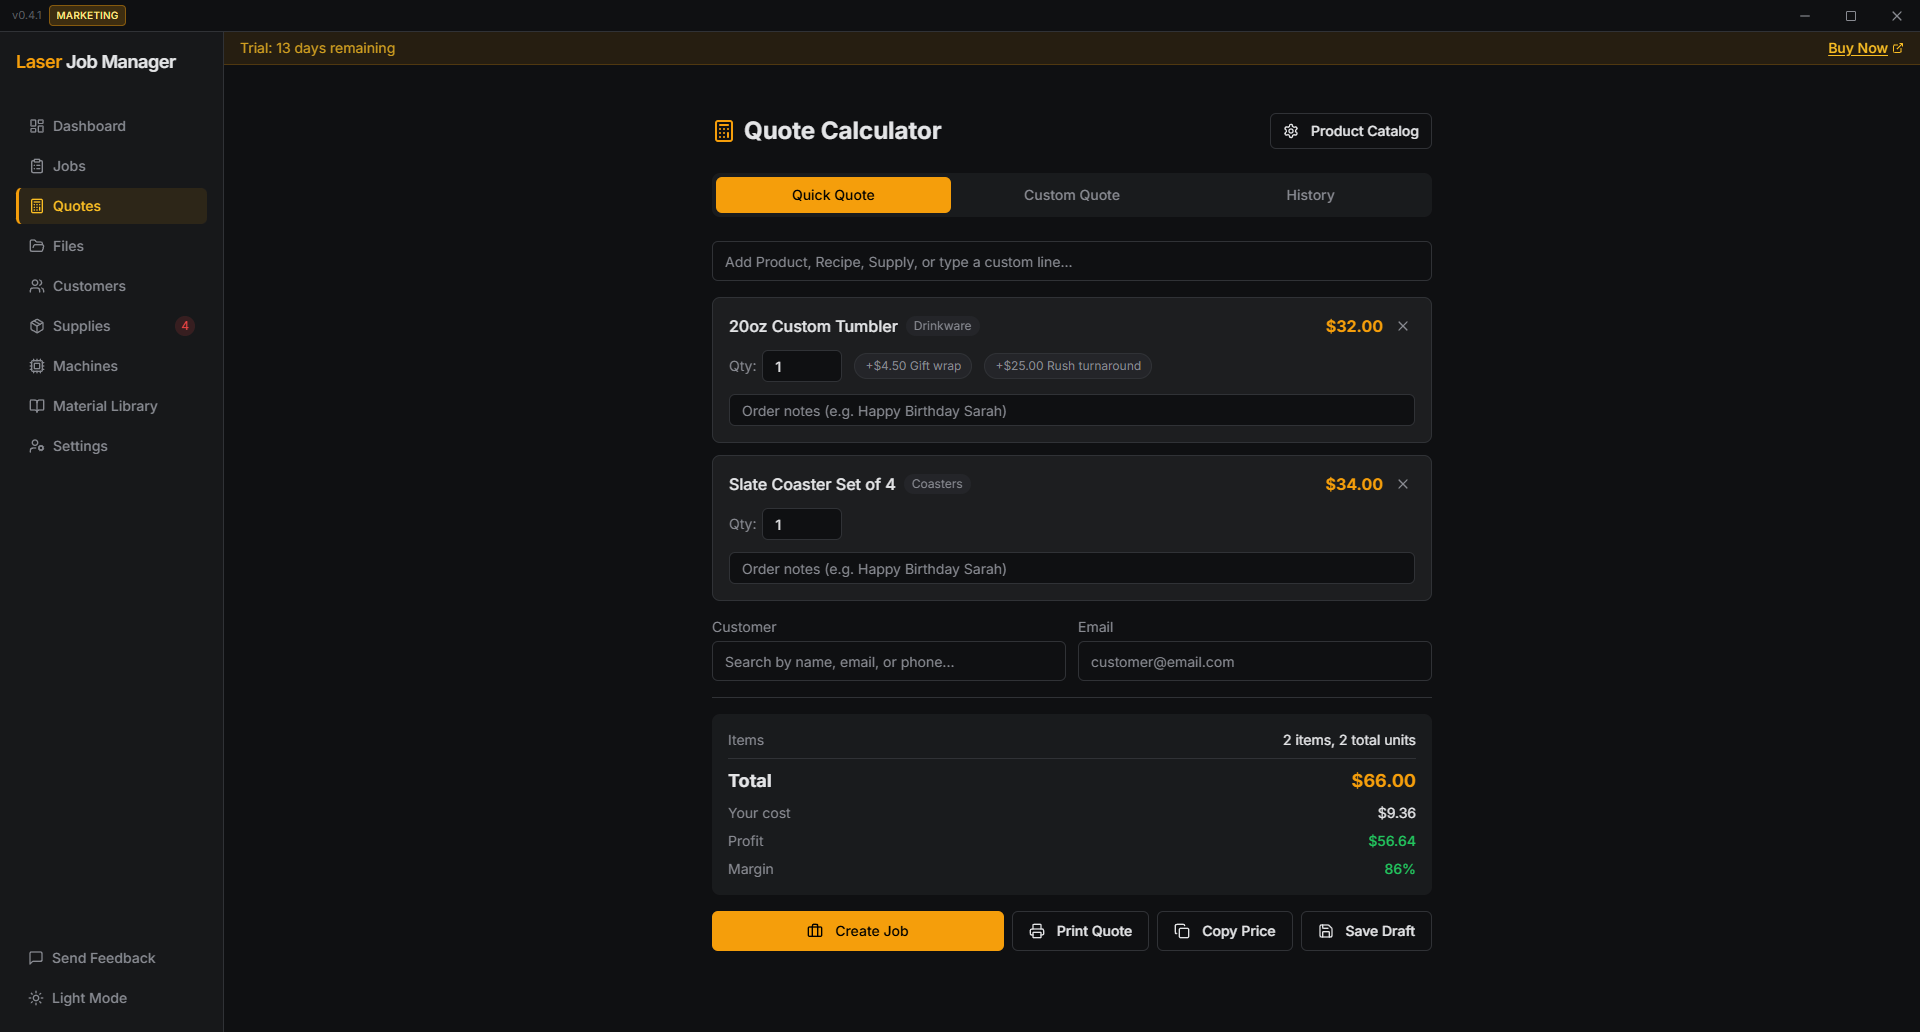Focus the customer search field
Screen dimensions: 1920x1032
coord(888,662)
